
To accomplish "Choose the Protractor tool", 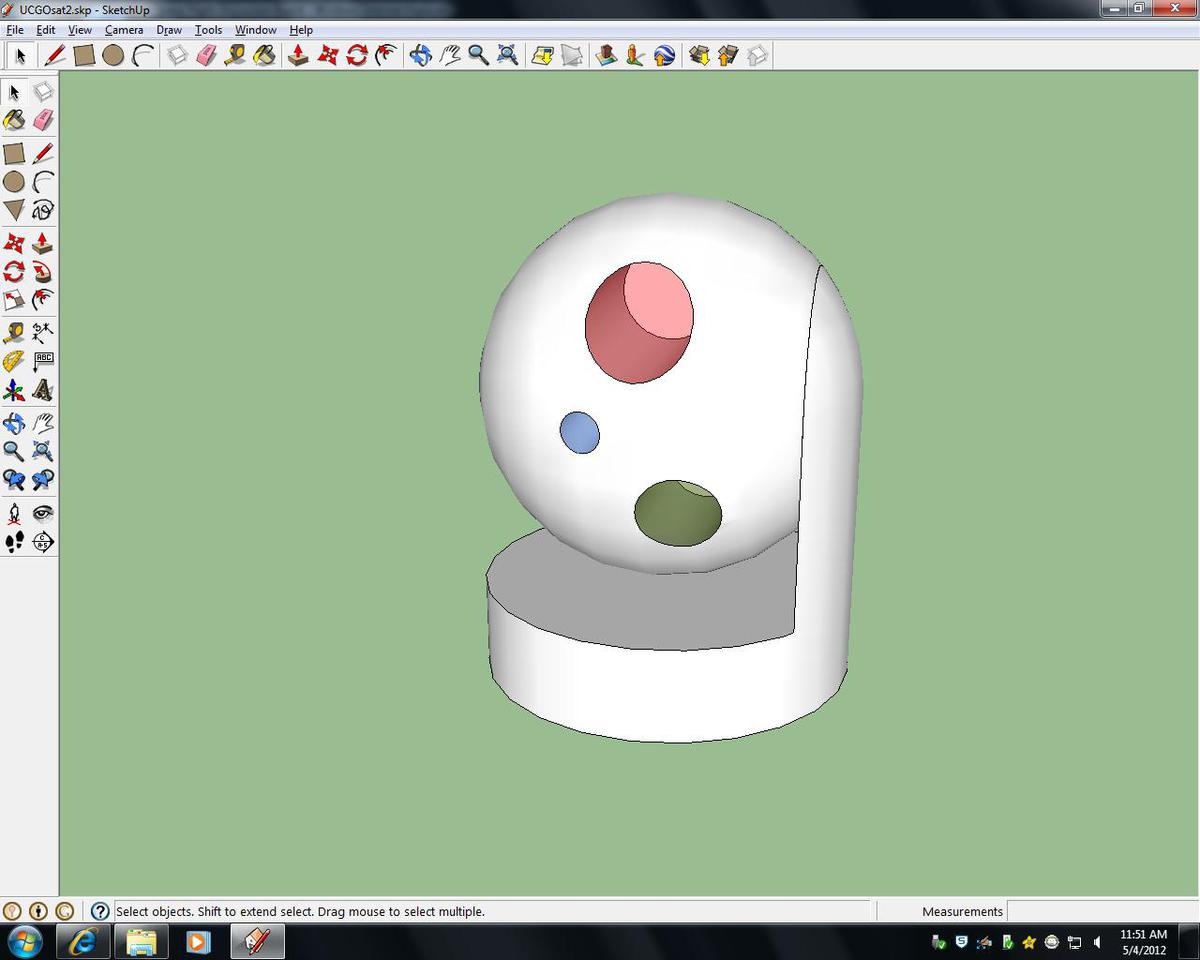I will tap(14, 361).
